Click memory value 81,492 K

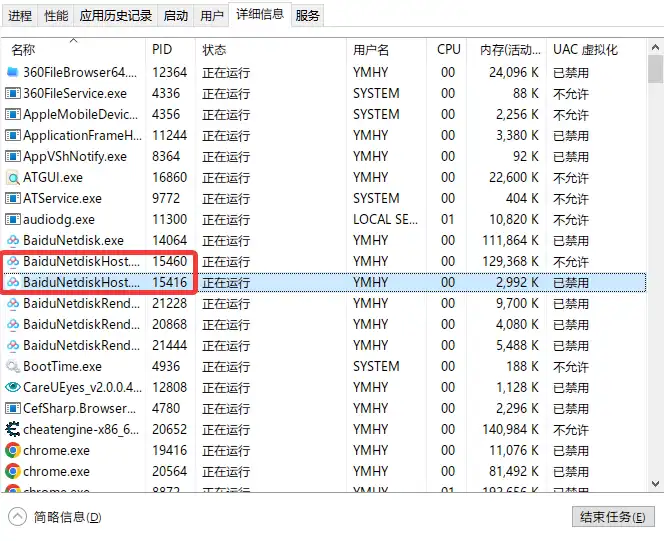click(514, 471)
